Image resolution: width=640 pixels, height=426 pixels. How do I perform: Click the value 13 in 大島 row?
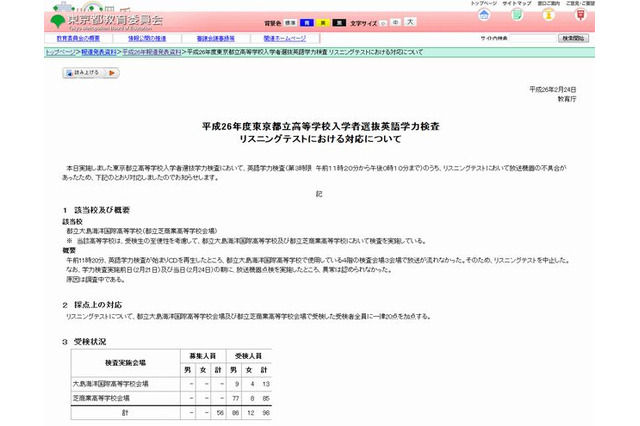266,384
